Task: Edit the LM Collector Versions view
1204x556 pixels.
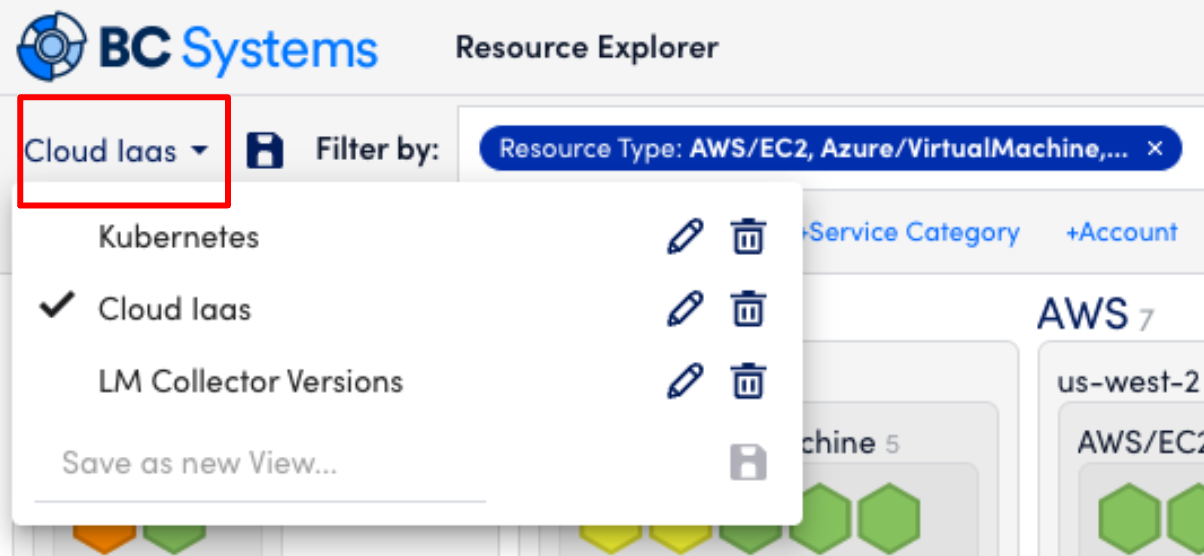Action: click(685, 381)
